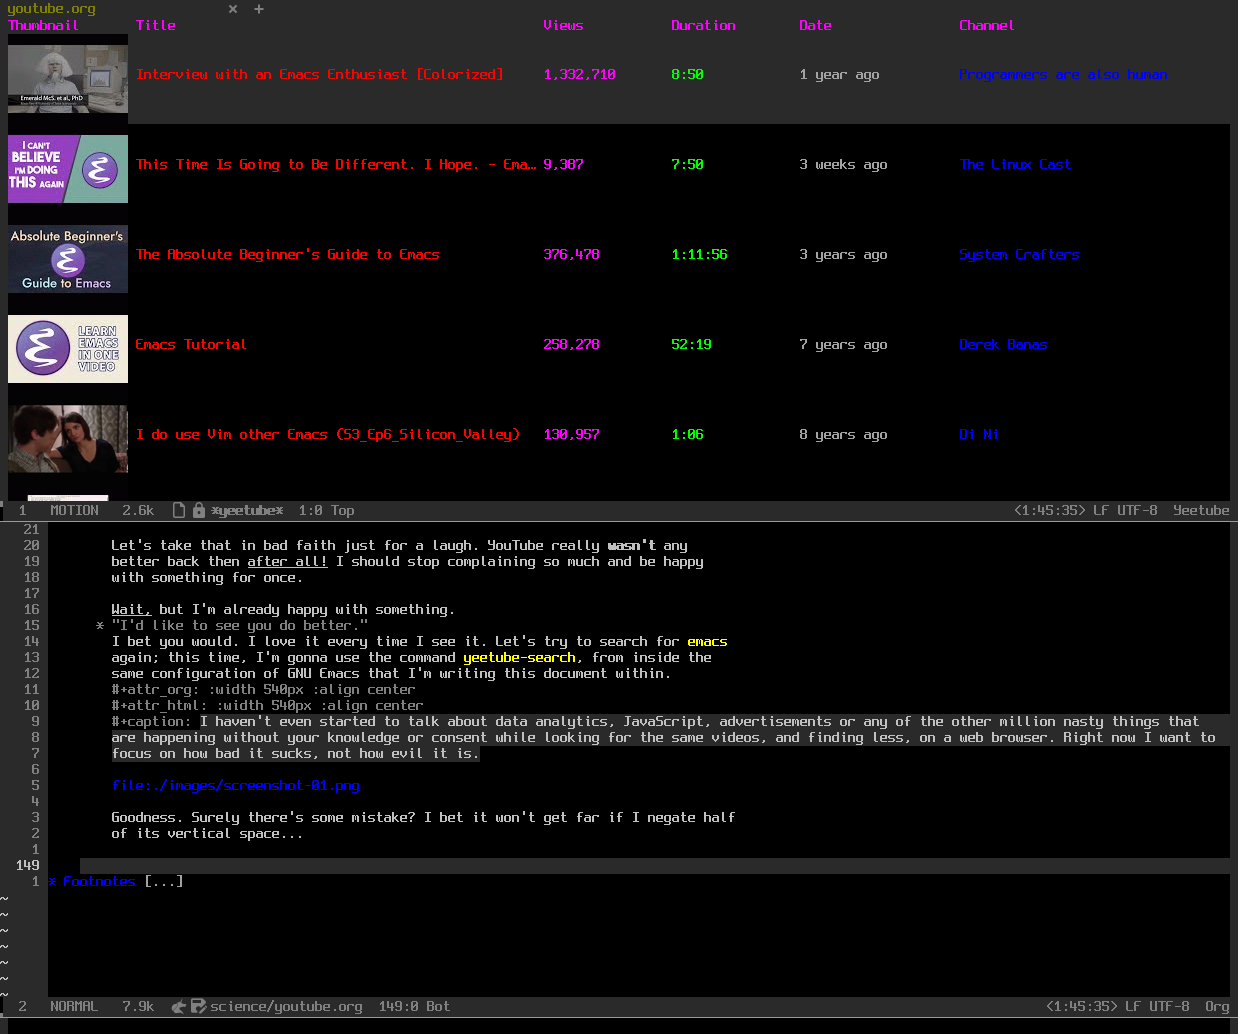
Task: Click the star fold marker beside "I'd like to see"
Action: pyautogui.click(x=100, y=626)
